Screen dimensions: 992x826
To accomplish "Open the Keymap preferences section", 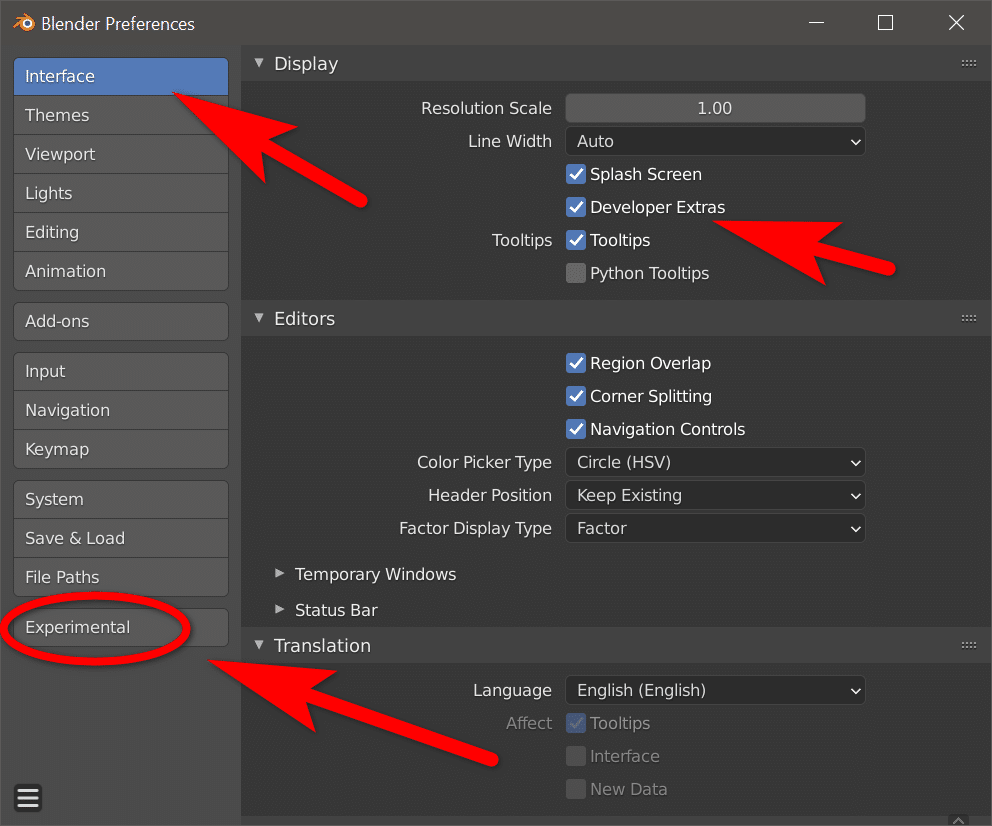I will point(121,449).
